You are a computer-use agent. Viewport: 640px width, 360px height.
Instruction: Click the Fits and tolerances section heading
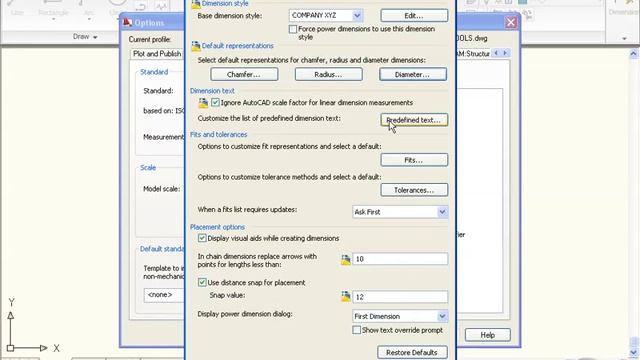click(219, 134)
